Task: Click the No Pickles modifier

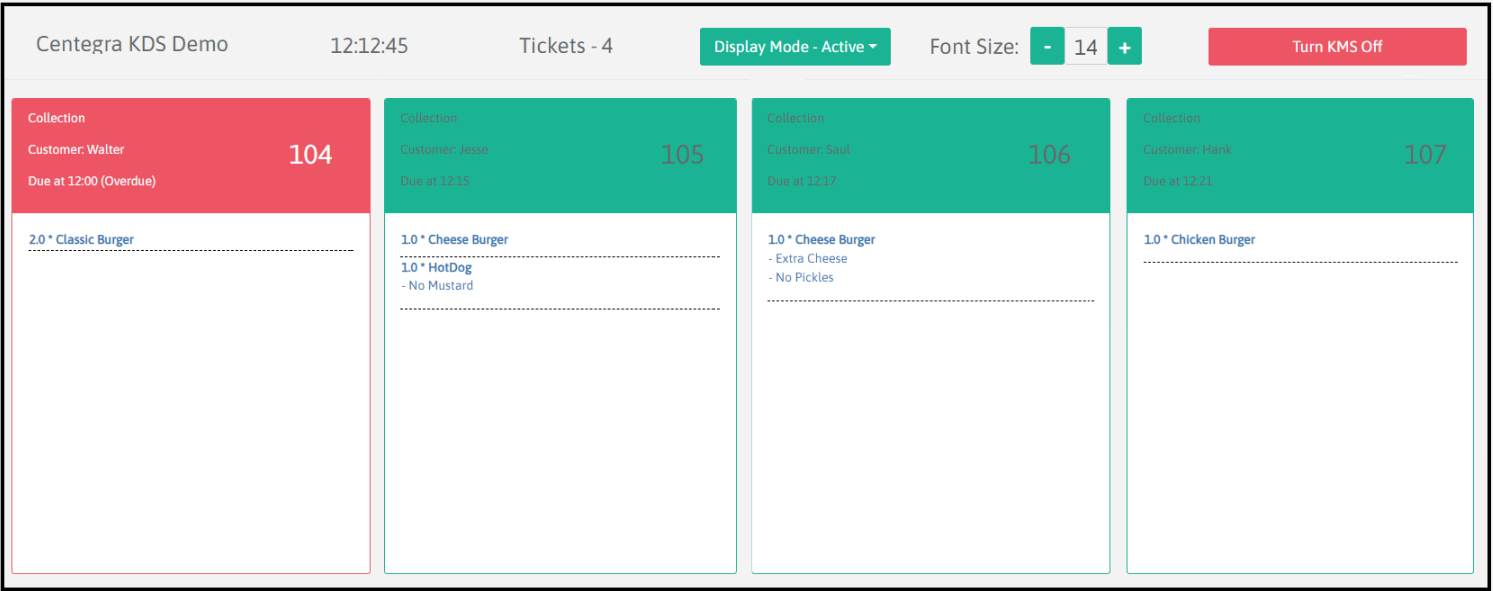Action: click(804, 278)
